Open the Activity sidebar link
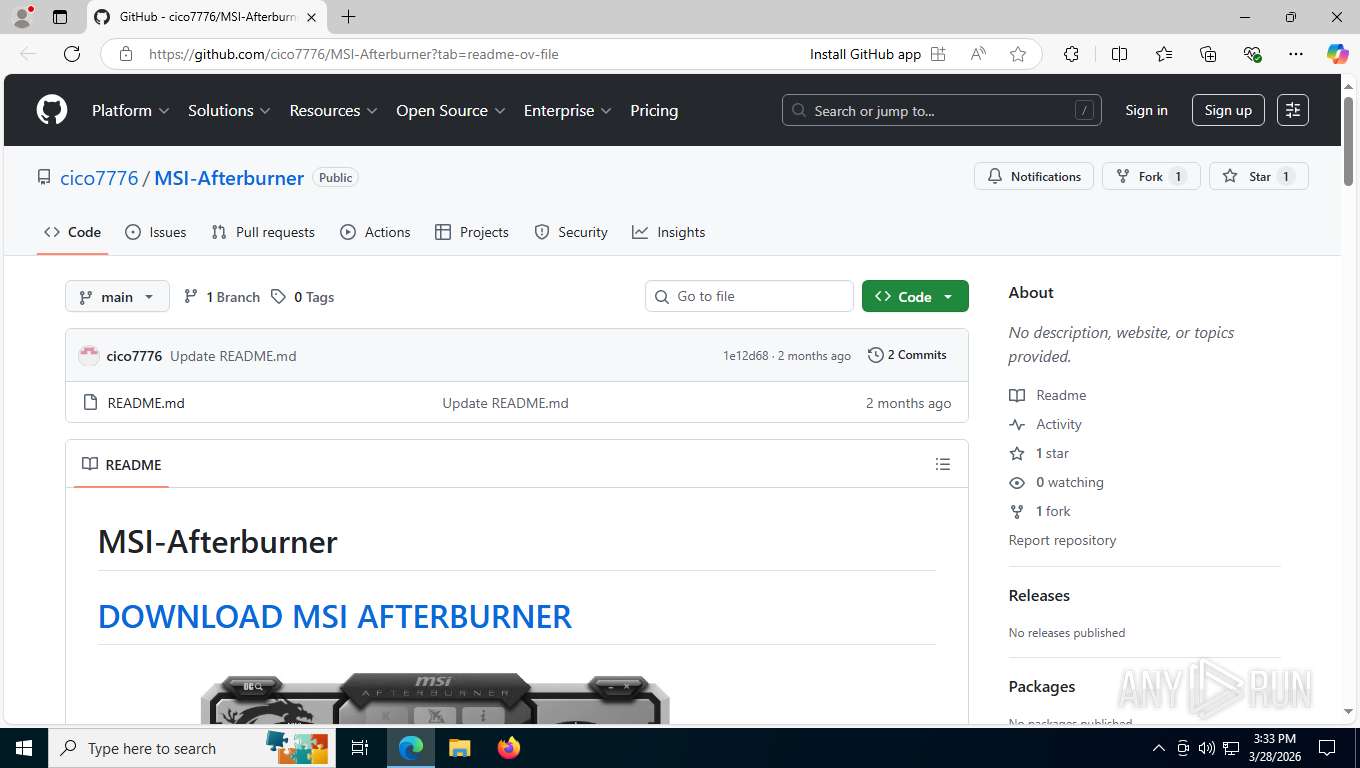The image size is (1360, 768). point(1046,424)
